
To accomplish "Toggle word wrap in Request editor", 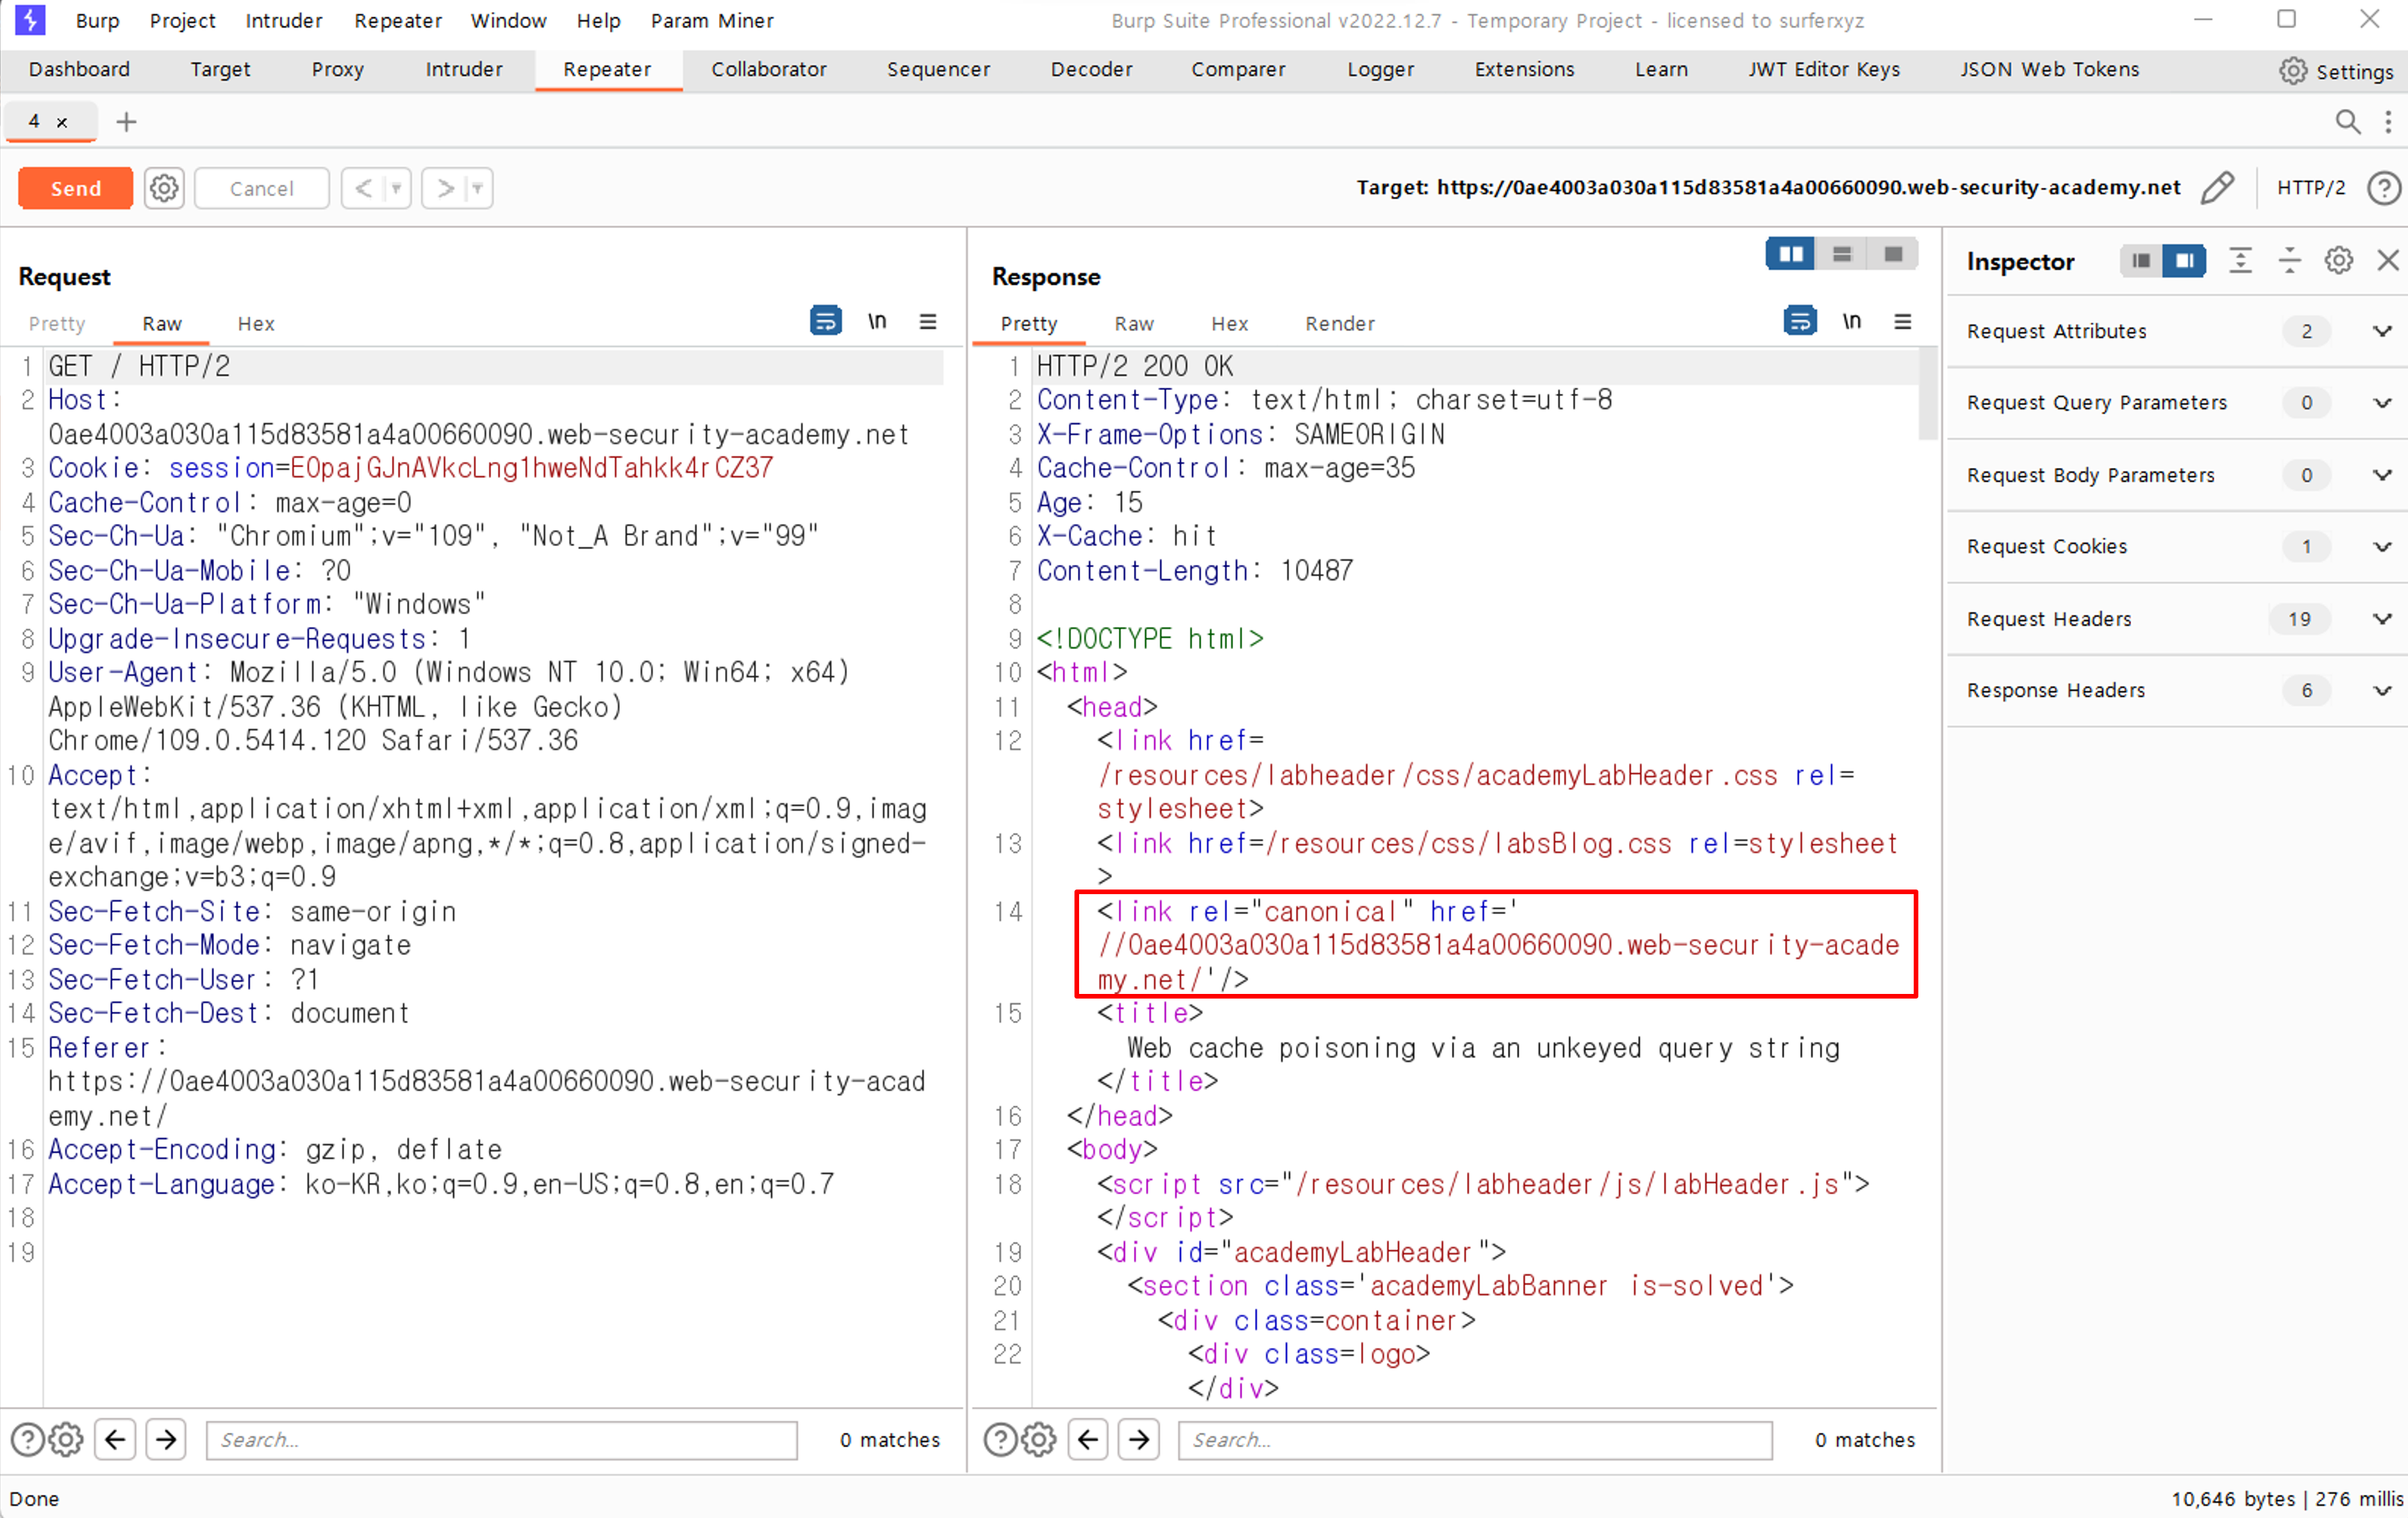I will coord(825,321).
